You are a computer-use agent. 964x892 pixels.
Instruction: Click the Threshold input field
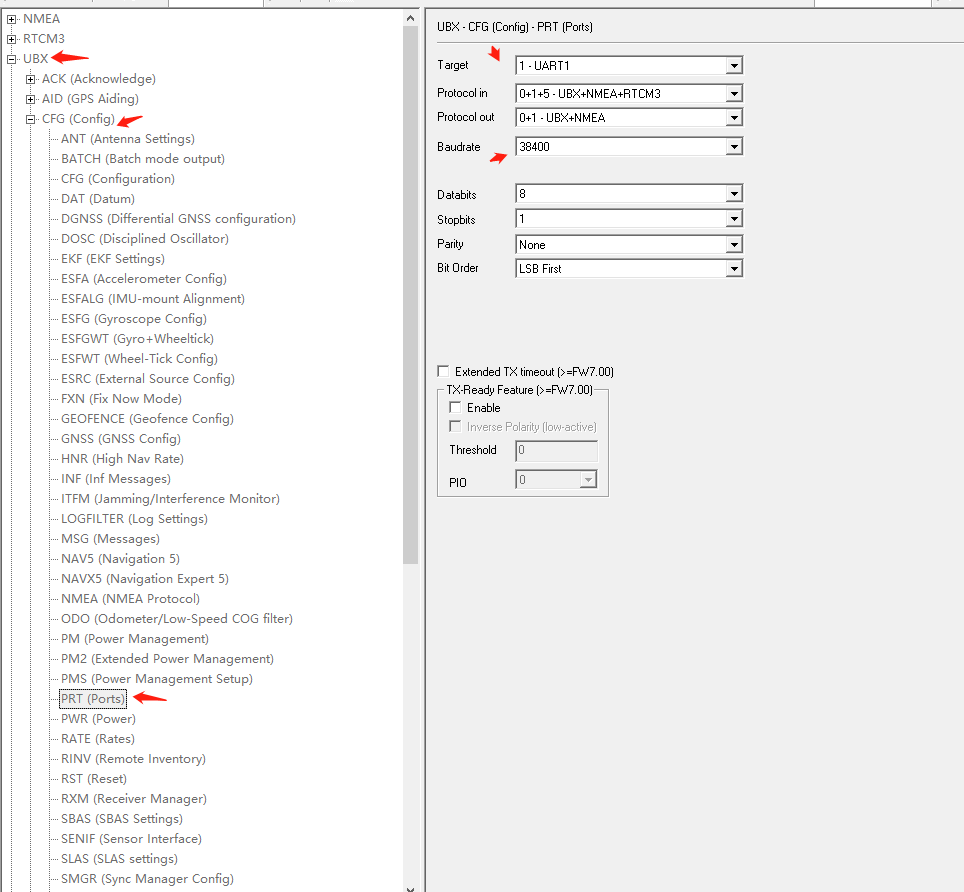pos(556,450)
